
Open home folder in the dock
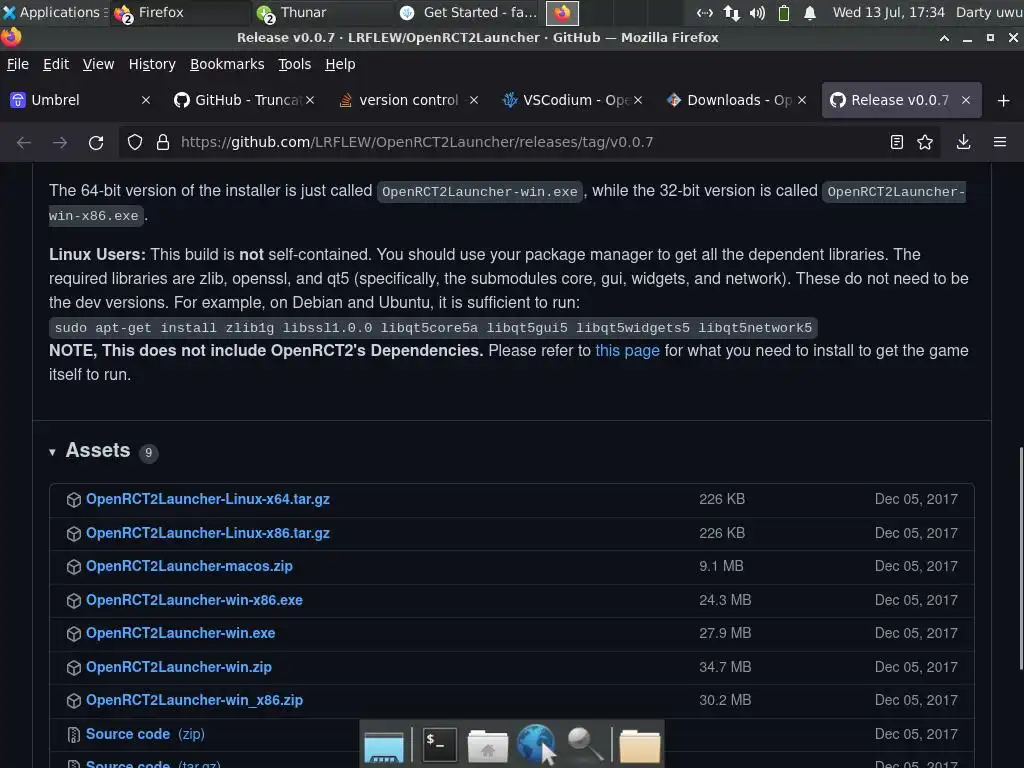(487, 746)
